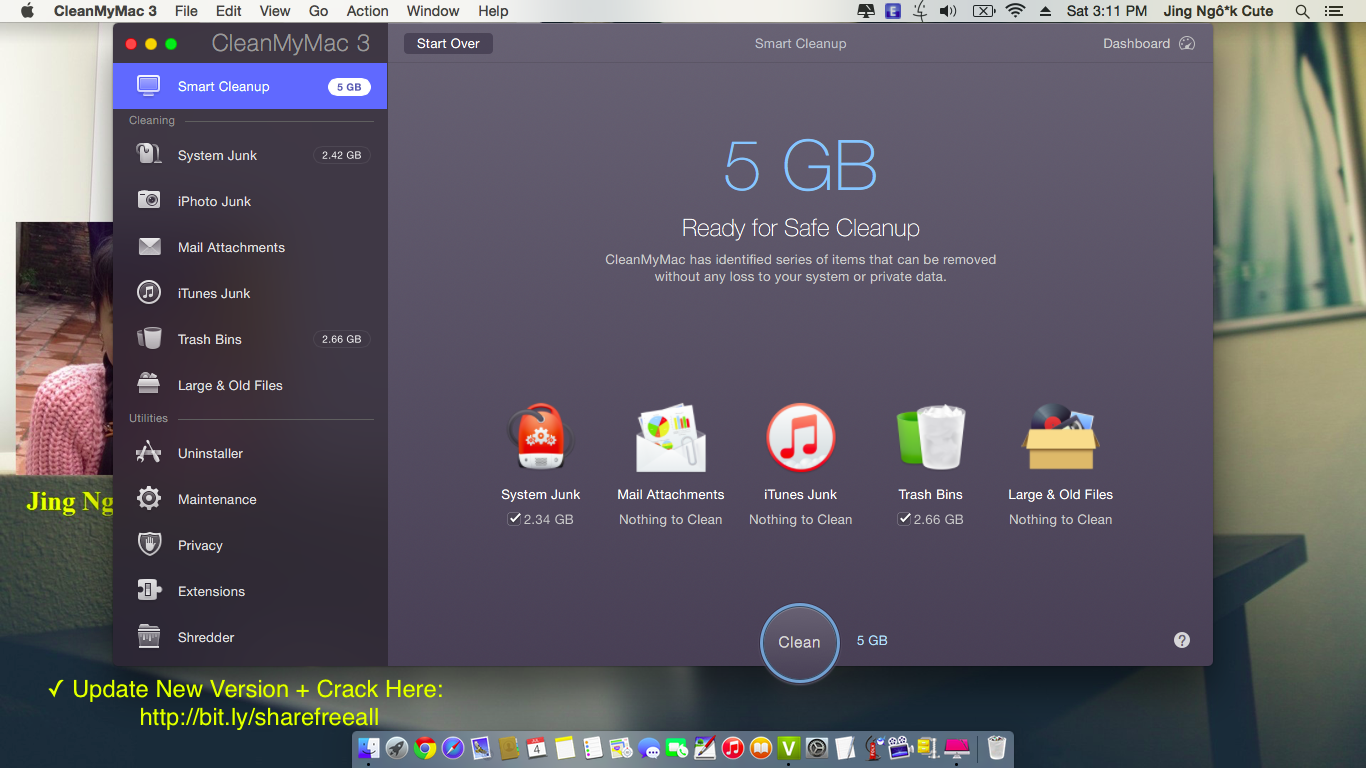Click the large Mail Attachments envelope icon
The image size is (1366, 768).
(x=670, y=437)
